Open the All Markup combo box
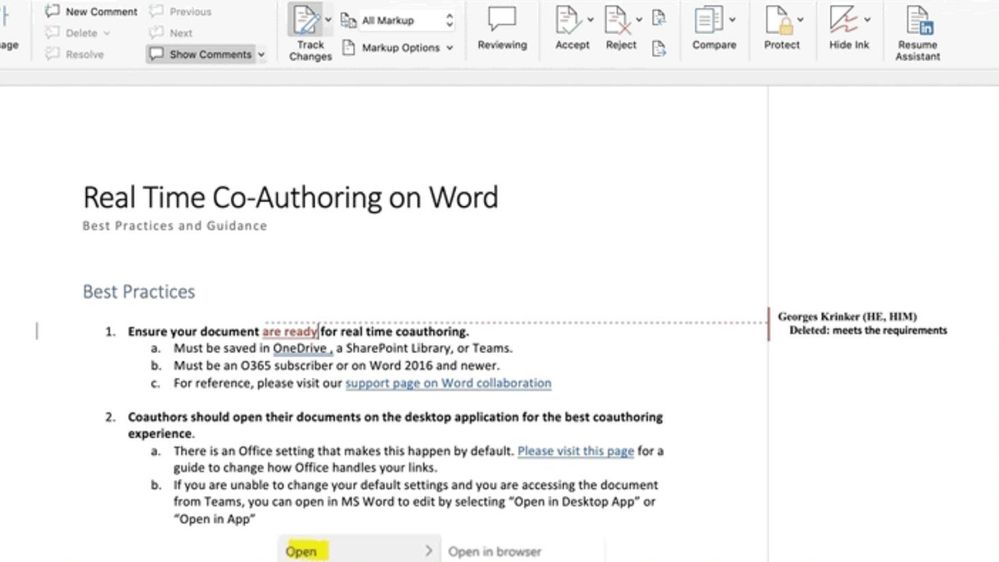 pos(407,20)
